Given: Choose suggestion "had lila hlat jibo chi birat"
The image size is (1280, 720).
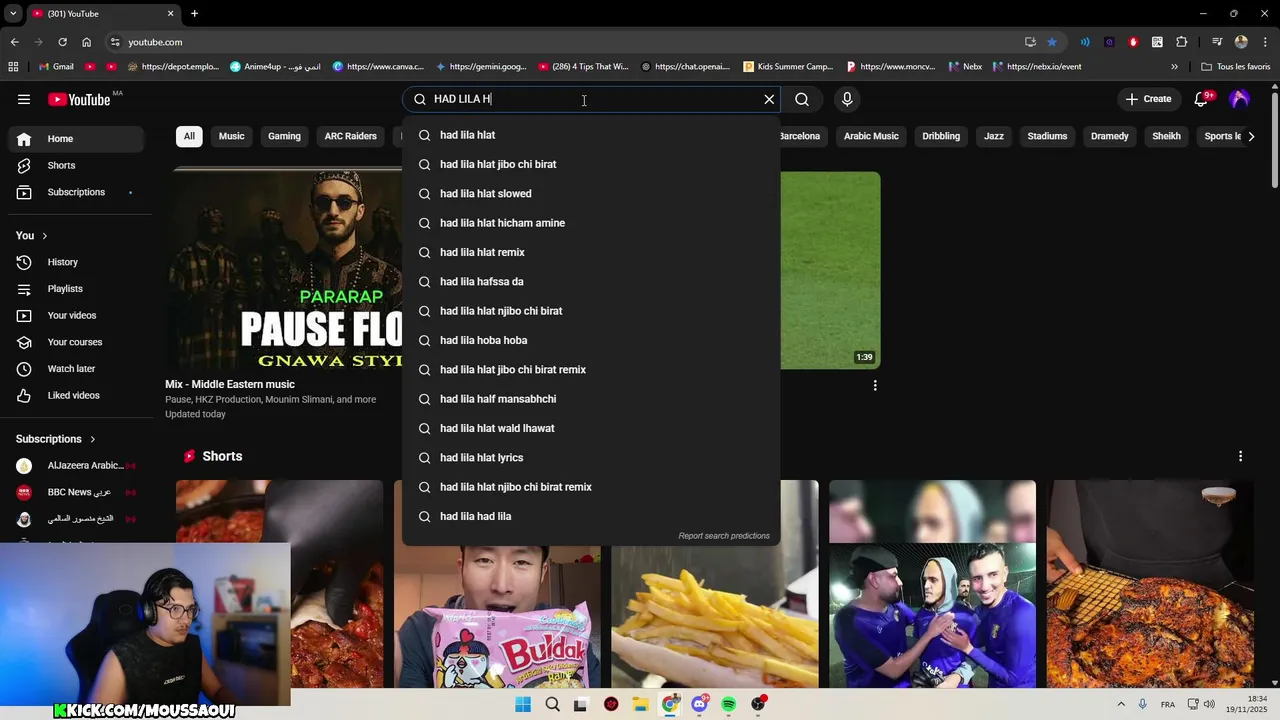Looking at the screenshot, I should click(591, 164).
